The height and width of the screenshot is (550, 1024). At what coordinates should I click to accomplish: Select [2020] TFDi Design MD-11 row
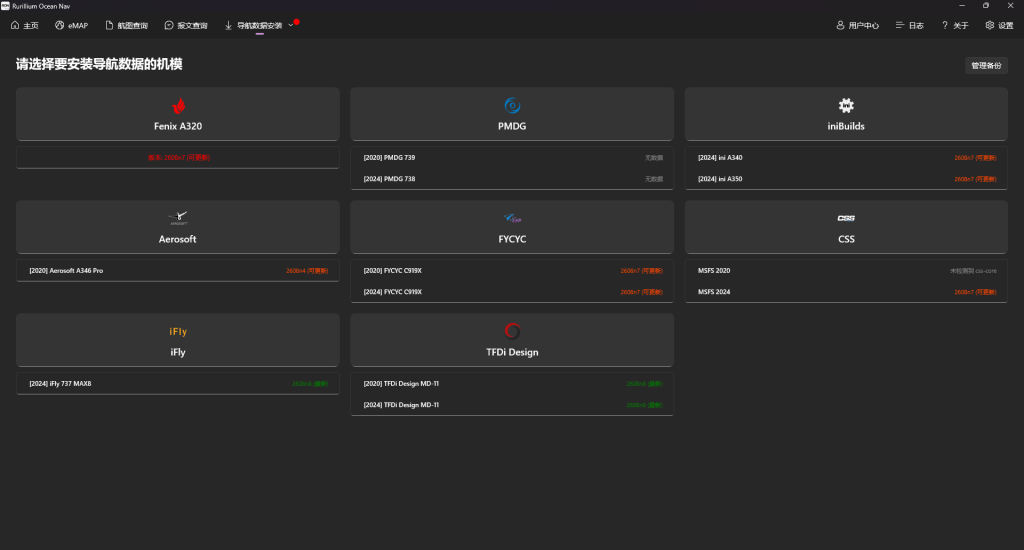point(512,383)
